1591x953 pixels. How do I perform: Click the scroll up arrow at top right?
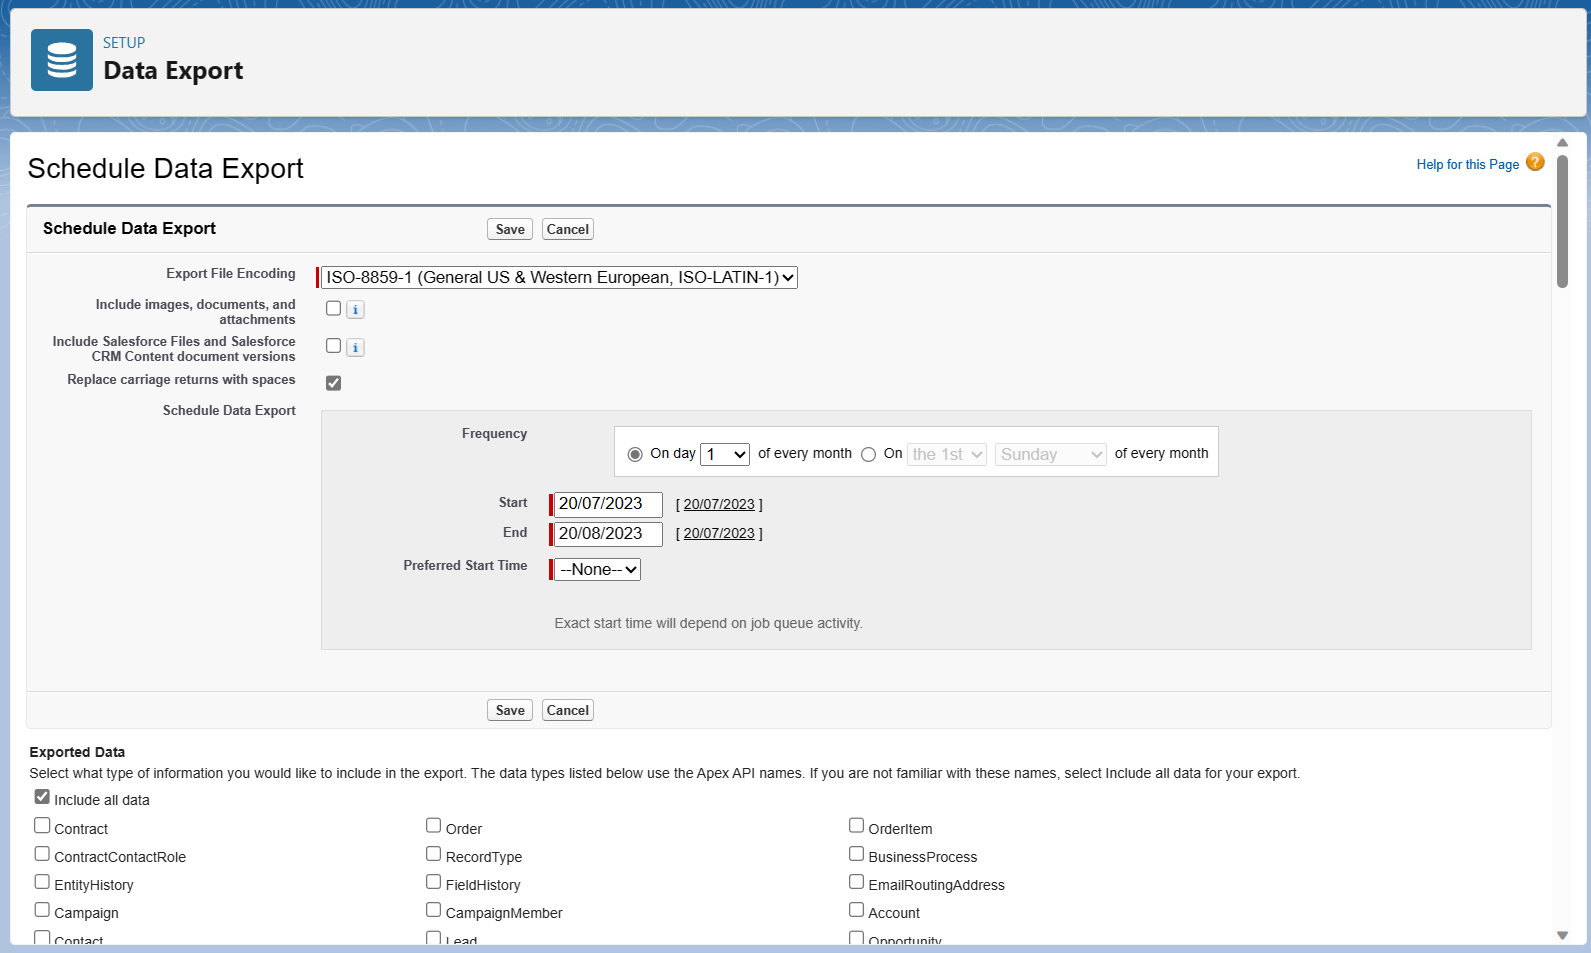[x=1562, y=143]
